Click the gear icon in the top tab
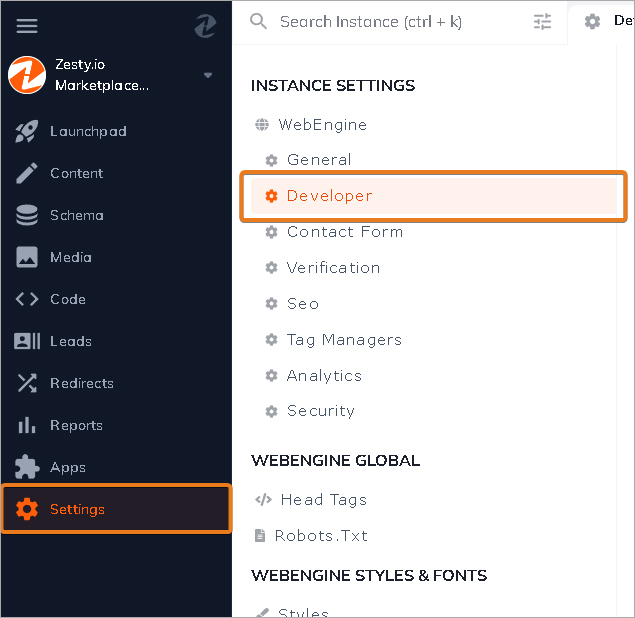The image size is (635, 618). pyautogui.click(x=592, y=21)
